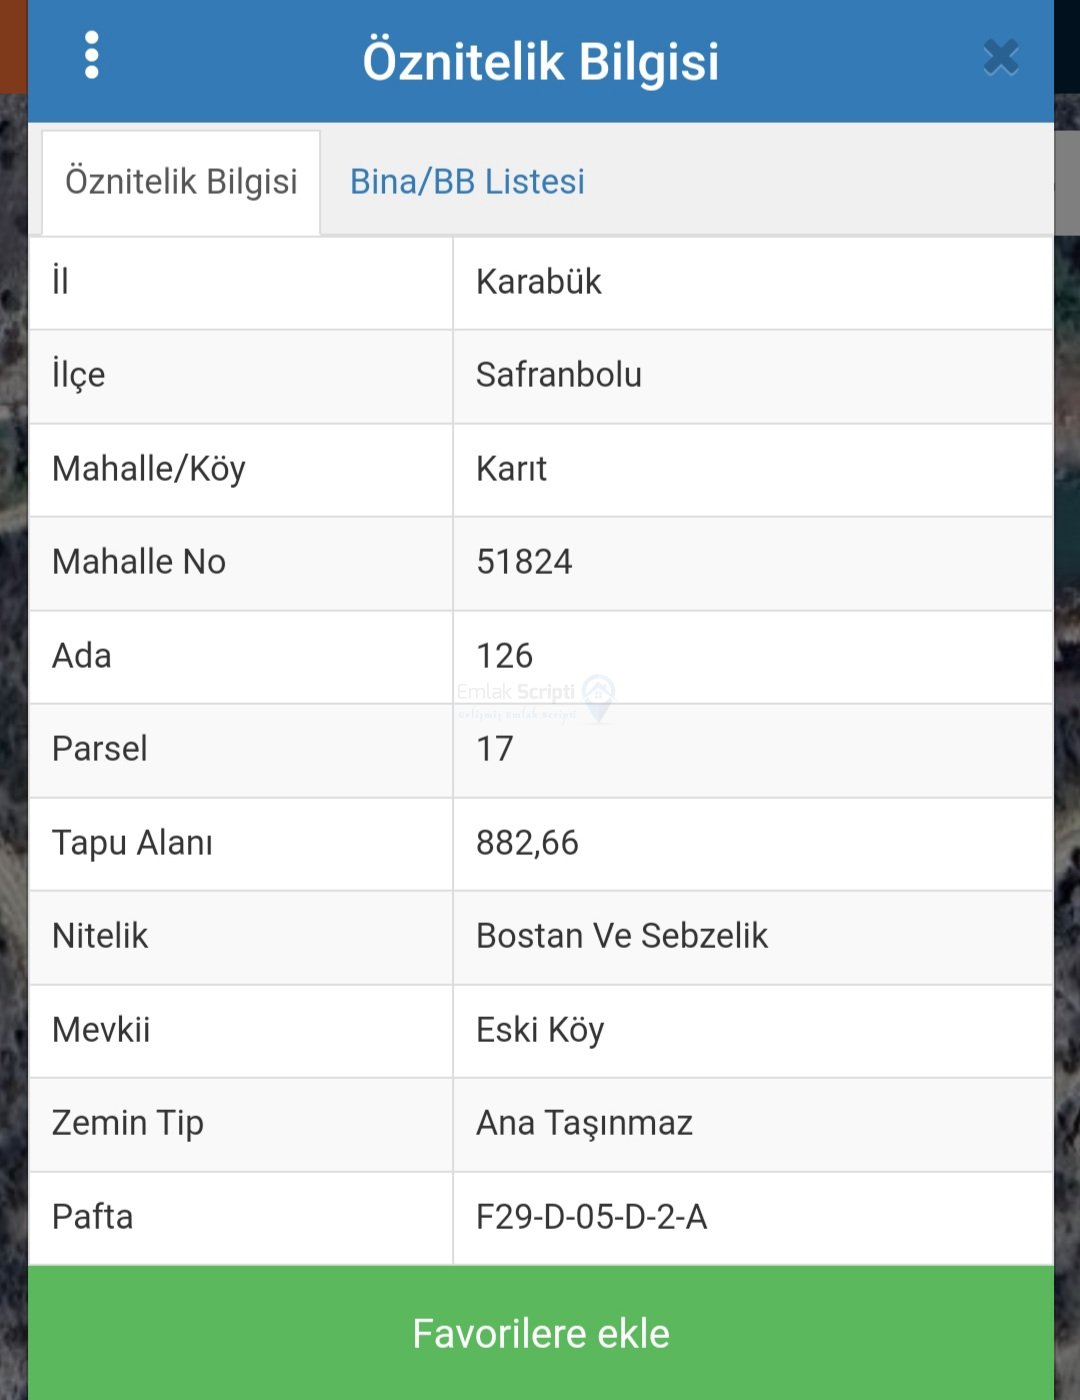Image resolution: width=1080 pixels, height=1400 pixels.
Task: Click the Karıt village value
Action: [511, 469]
